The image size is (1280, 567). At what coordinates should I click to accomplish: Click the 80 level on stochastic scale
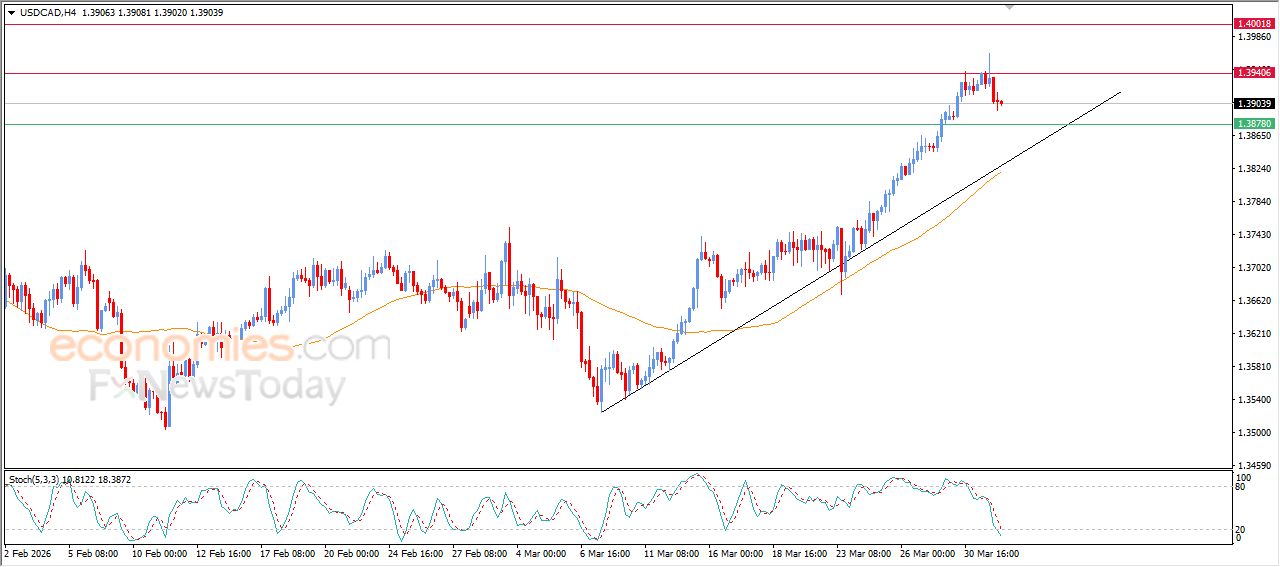pyautogui.click(x=1241, y=488)
